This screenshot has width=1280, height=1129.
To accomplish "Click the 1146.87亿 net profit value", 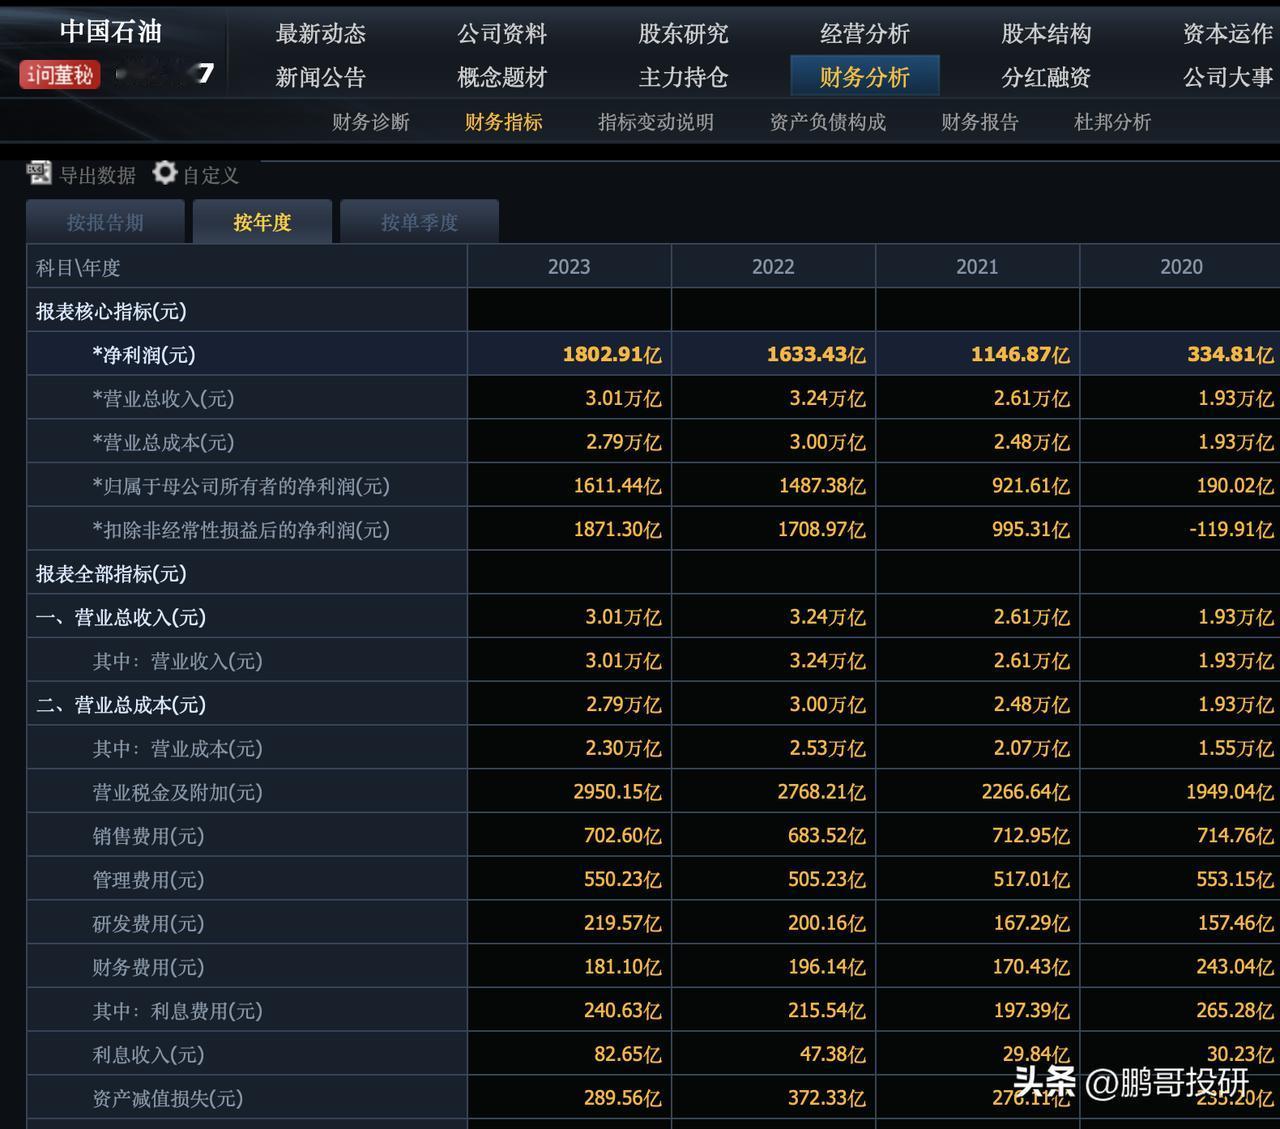I will pyautogui.click(x=1020, y=355).
